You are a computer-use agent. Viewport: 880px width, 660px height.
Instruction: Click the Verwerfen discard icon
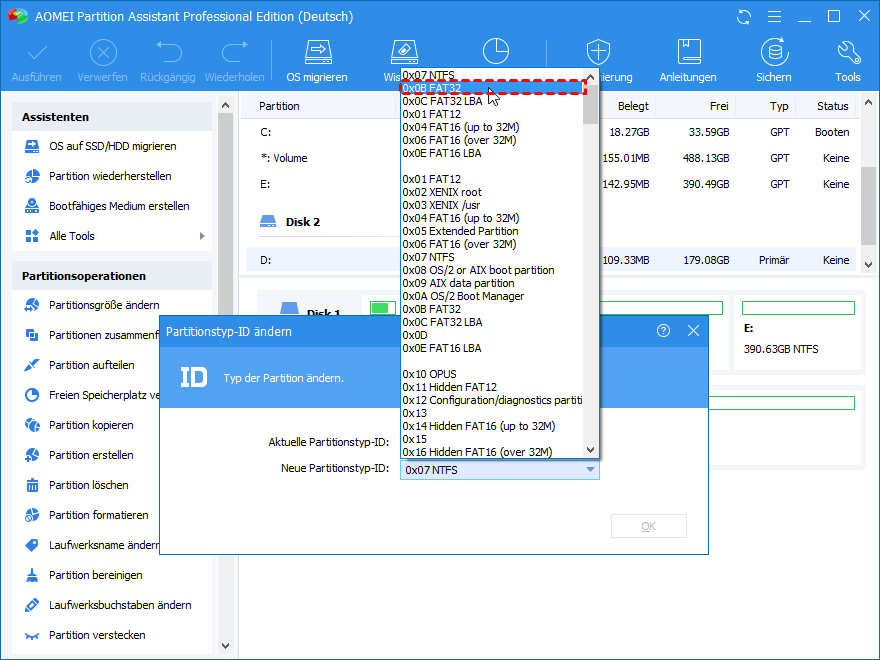tap(103, 53)
